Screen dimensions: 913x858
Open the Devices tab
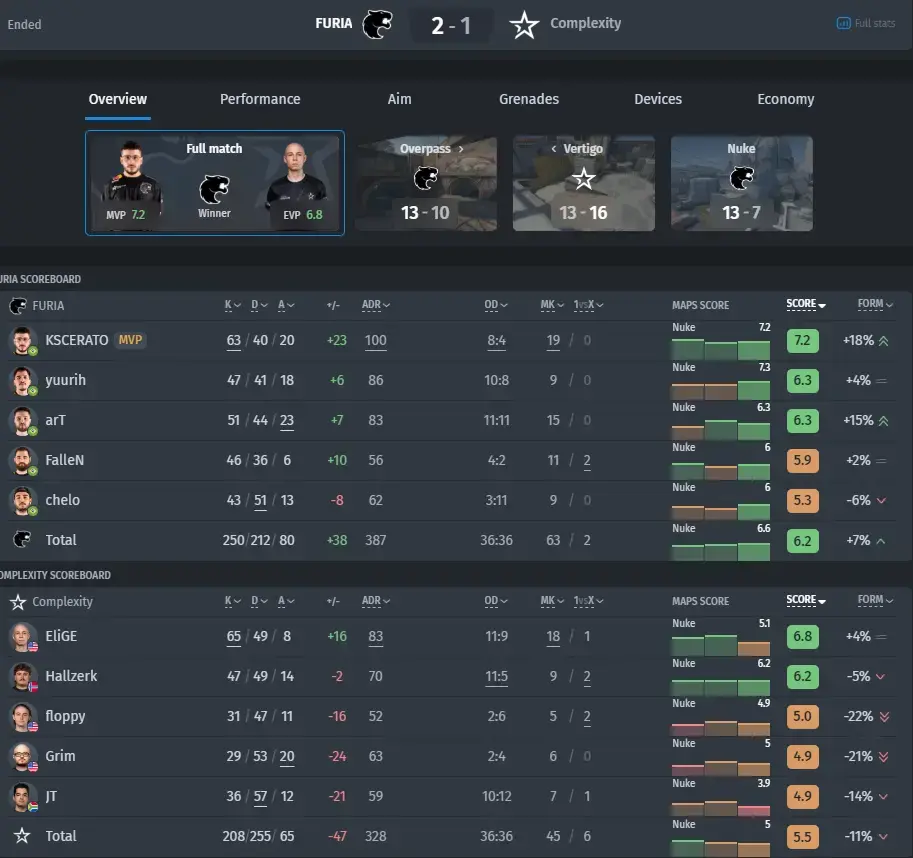click(x=658, y=100)
